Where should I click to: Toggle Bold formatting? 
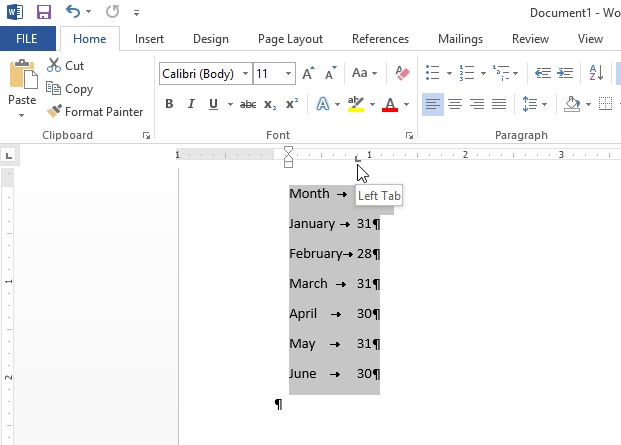(169, 105)
